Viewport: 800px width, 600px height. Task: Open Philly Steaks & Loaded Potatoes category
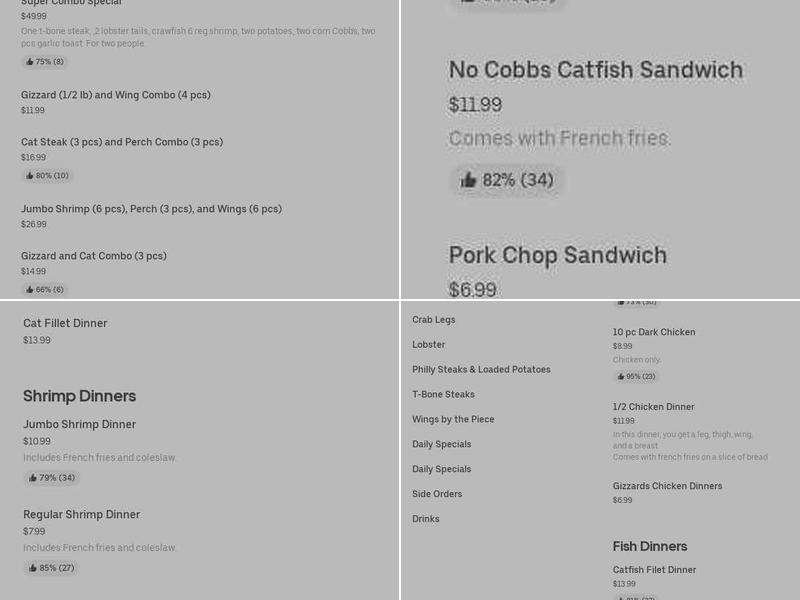[x=481, y=369]
